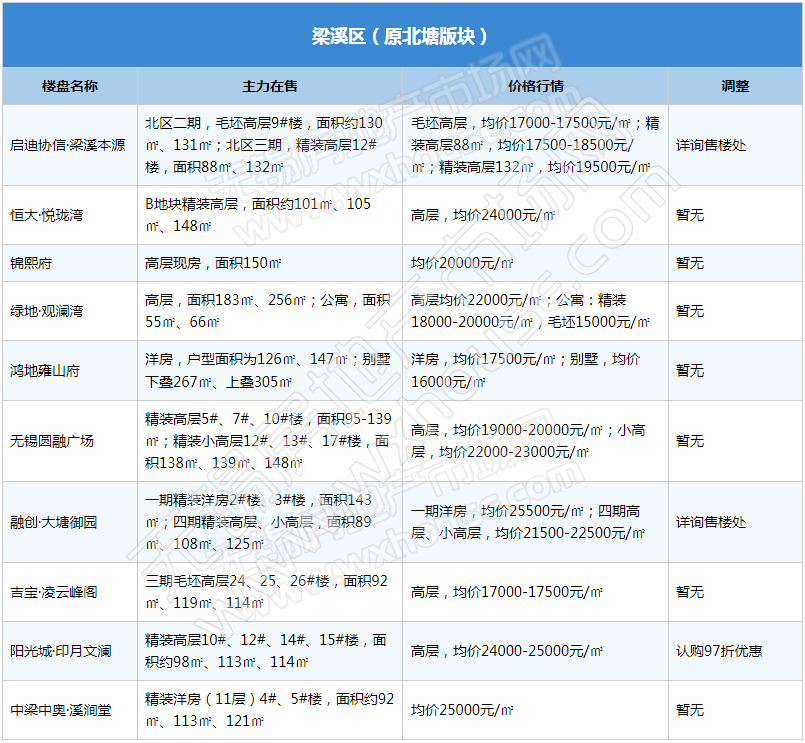Click the project name '无锡园融广场'
805x743 pixels.
[52, 441]
